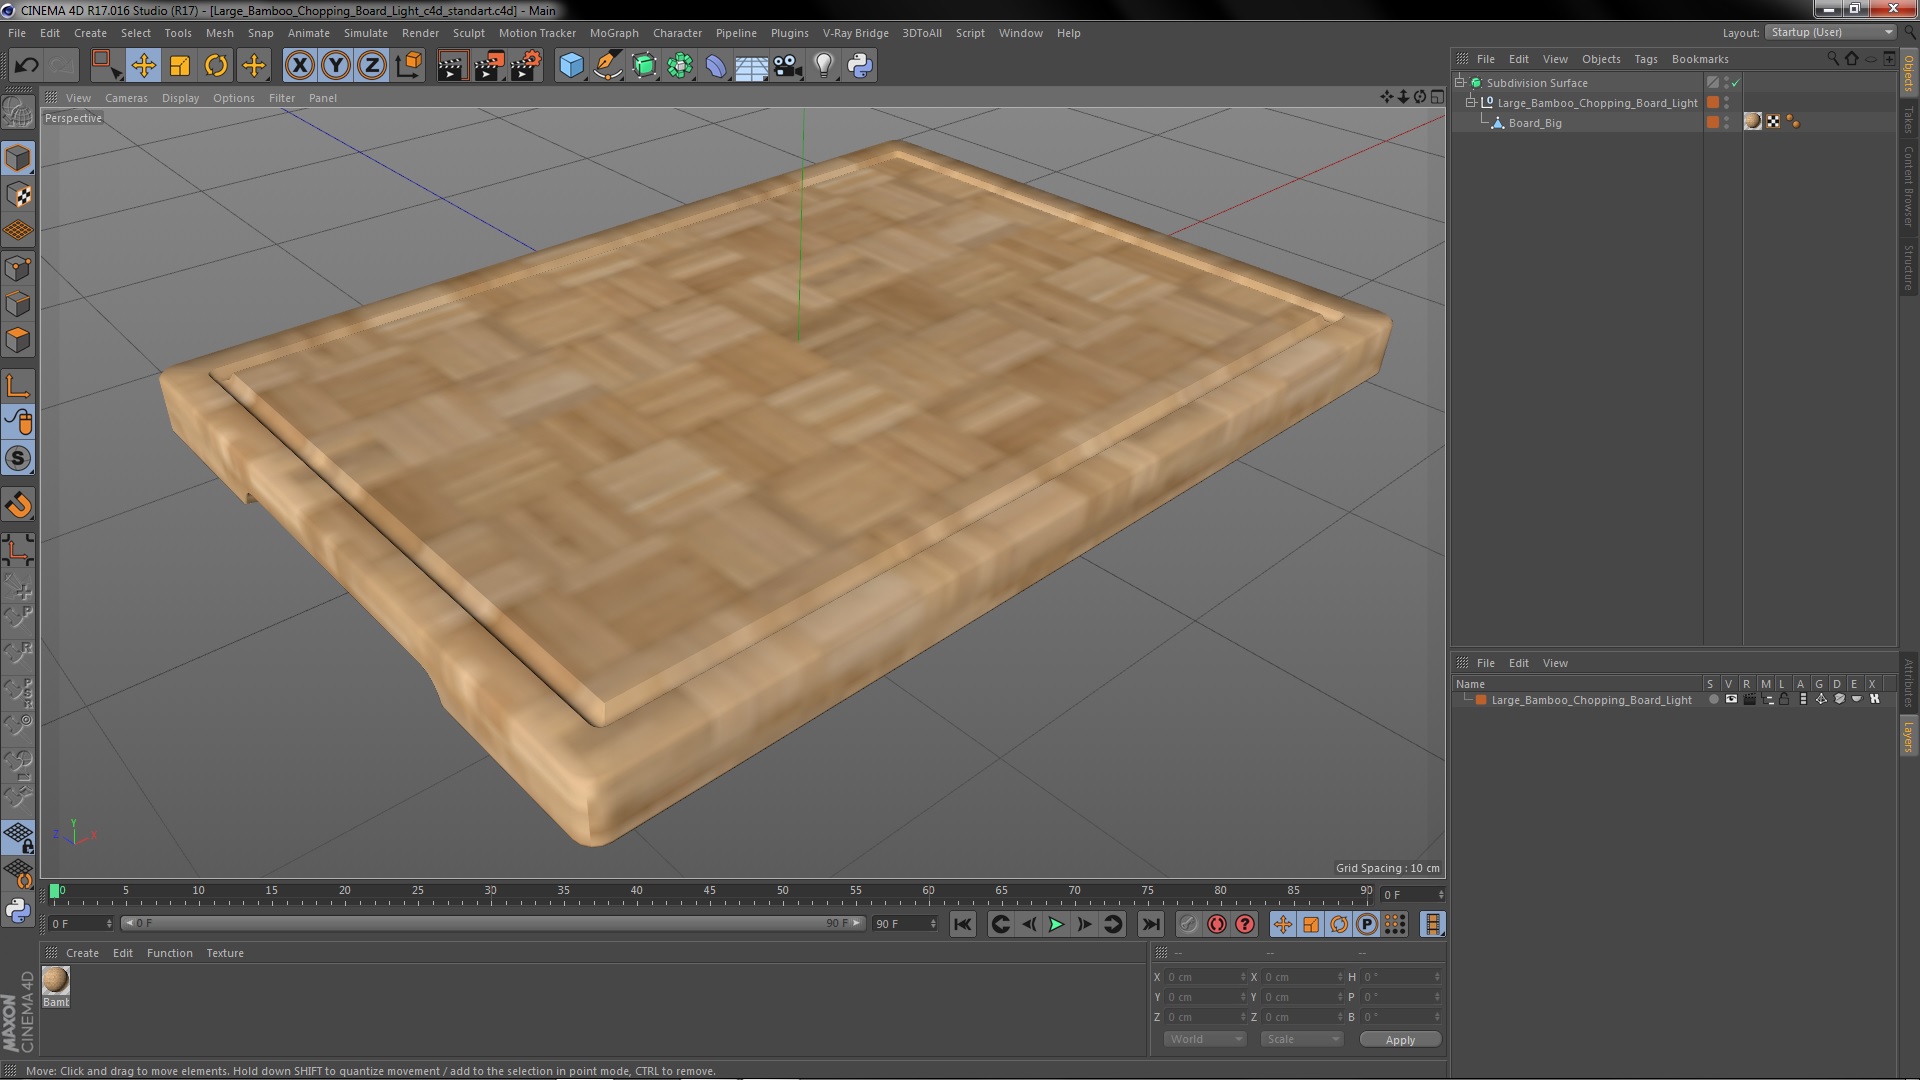The width and height of the screenshot is (1920, 1080).
Task: Open the Scale mode dropdown
Action: tap(1302, 1040)
